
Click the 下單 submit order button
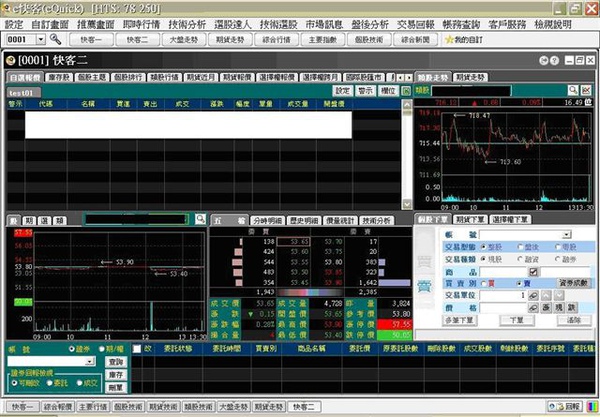point(517,320)
